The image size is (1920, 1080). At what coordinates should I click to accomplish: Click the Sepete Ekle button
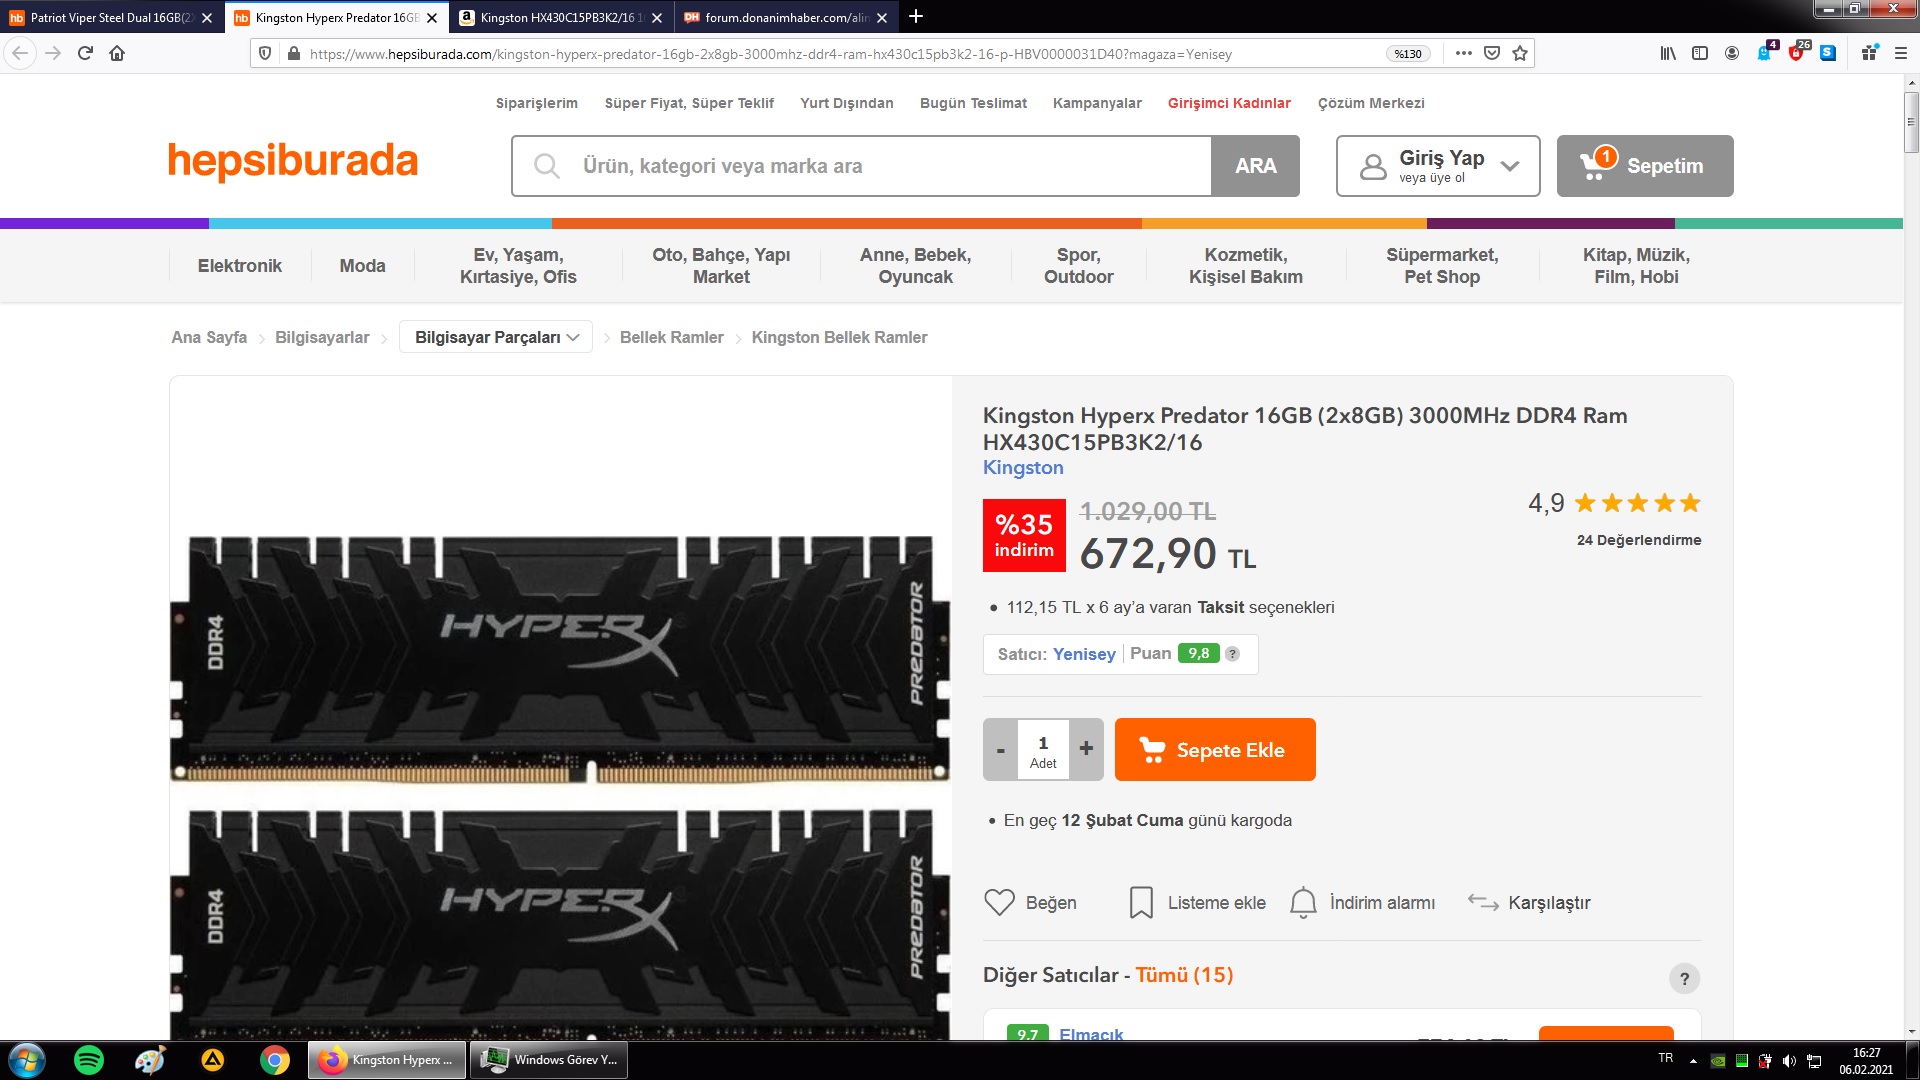click(x=1215, y=750)
